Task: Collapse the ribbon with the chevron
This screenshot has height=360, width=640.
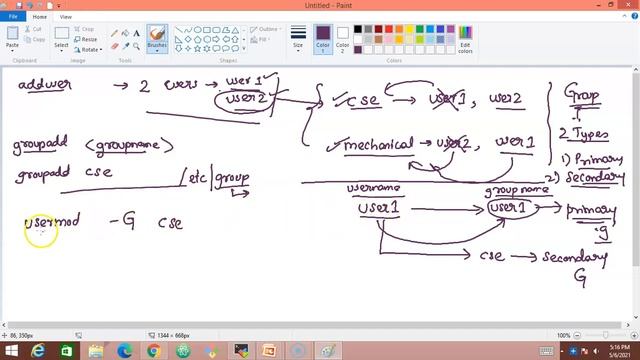Action: coord(624,16)
